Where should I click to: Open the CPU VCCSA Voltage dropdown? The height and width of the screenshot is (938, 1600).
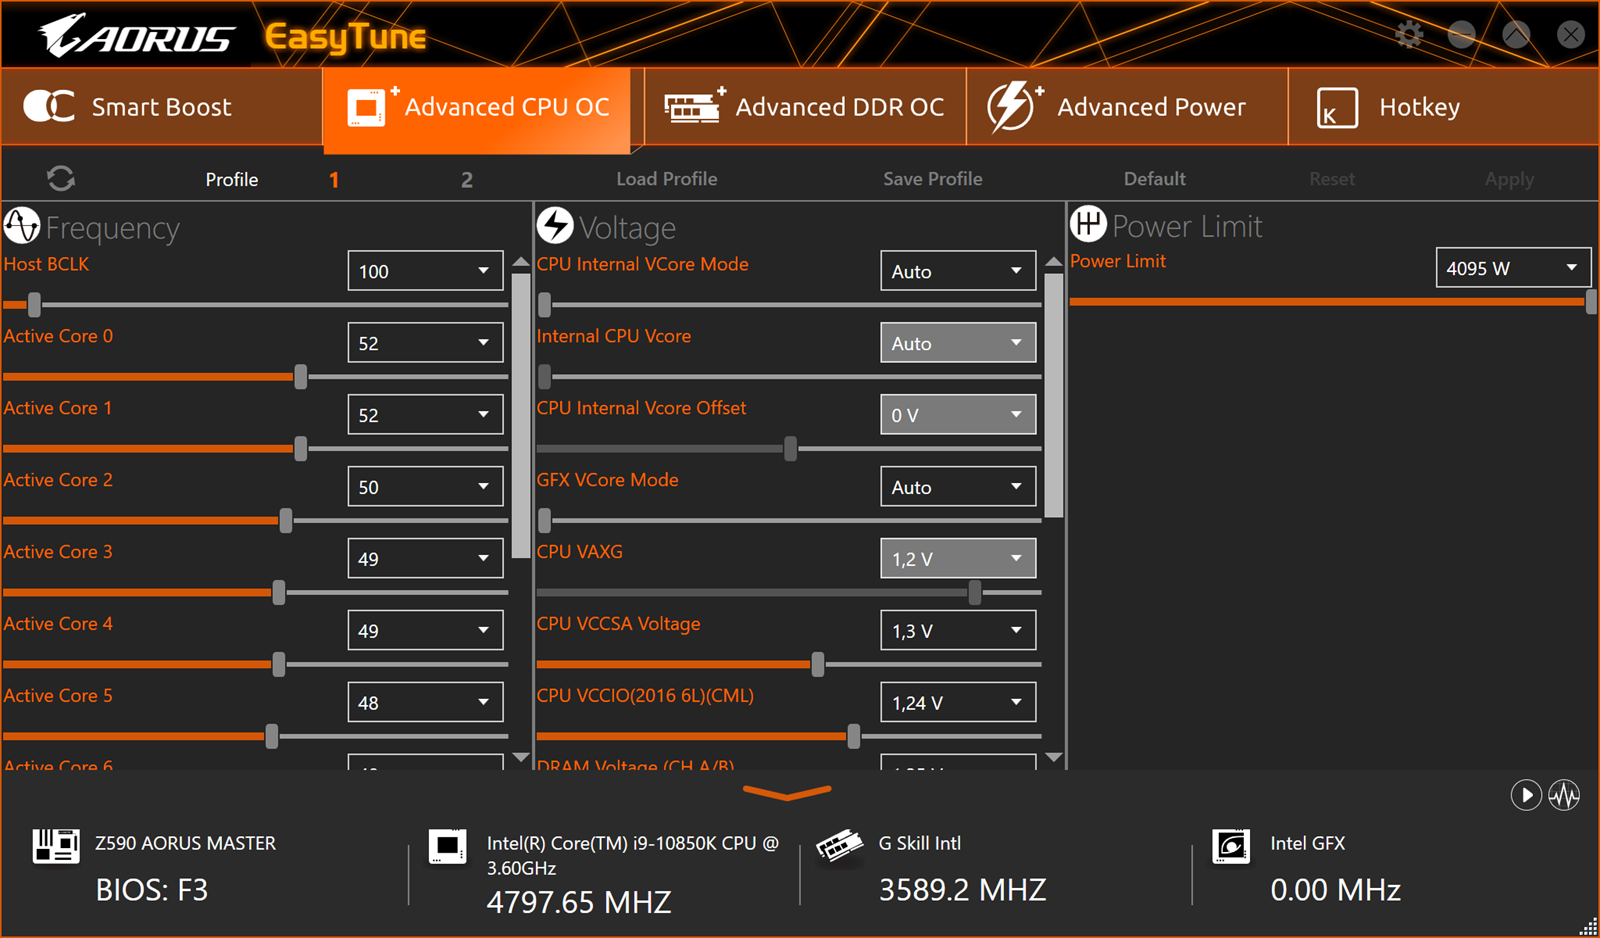tap(958, 631)
